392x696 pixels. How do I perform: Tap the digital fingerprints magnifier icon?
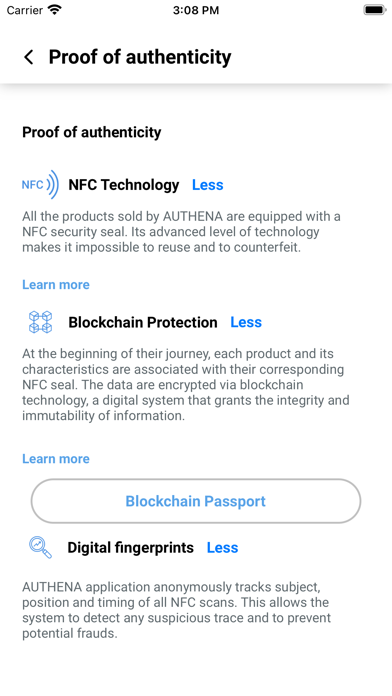click(x=40, y=547)
